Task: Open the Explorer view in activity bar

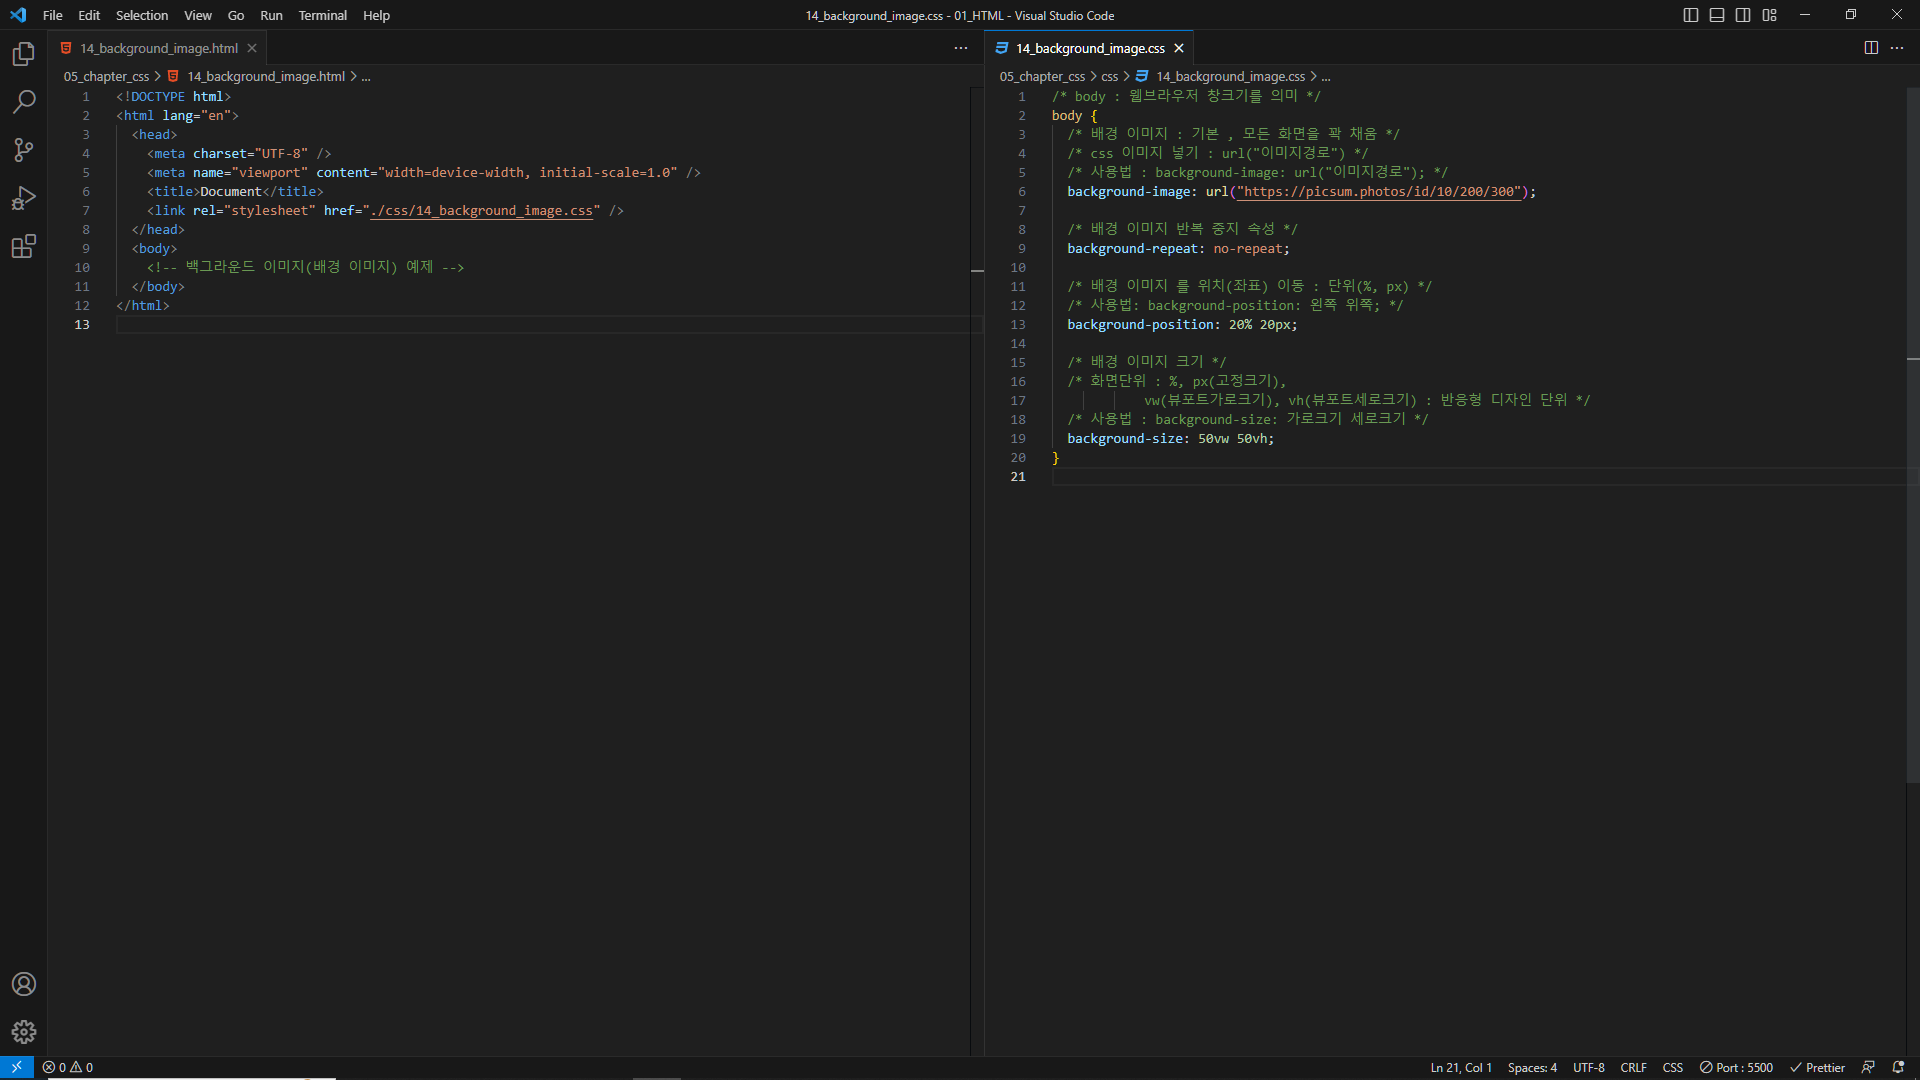Action: (x=24, y=54)
